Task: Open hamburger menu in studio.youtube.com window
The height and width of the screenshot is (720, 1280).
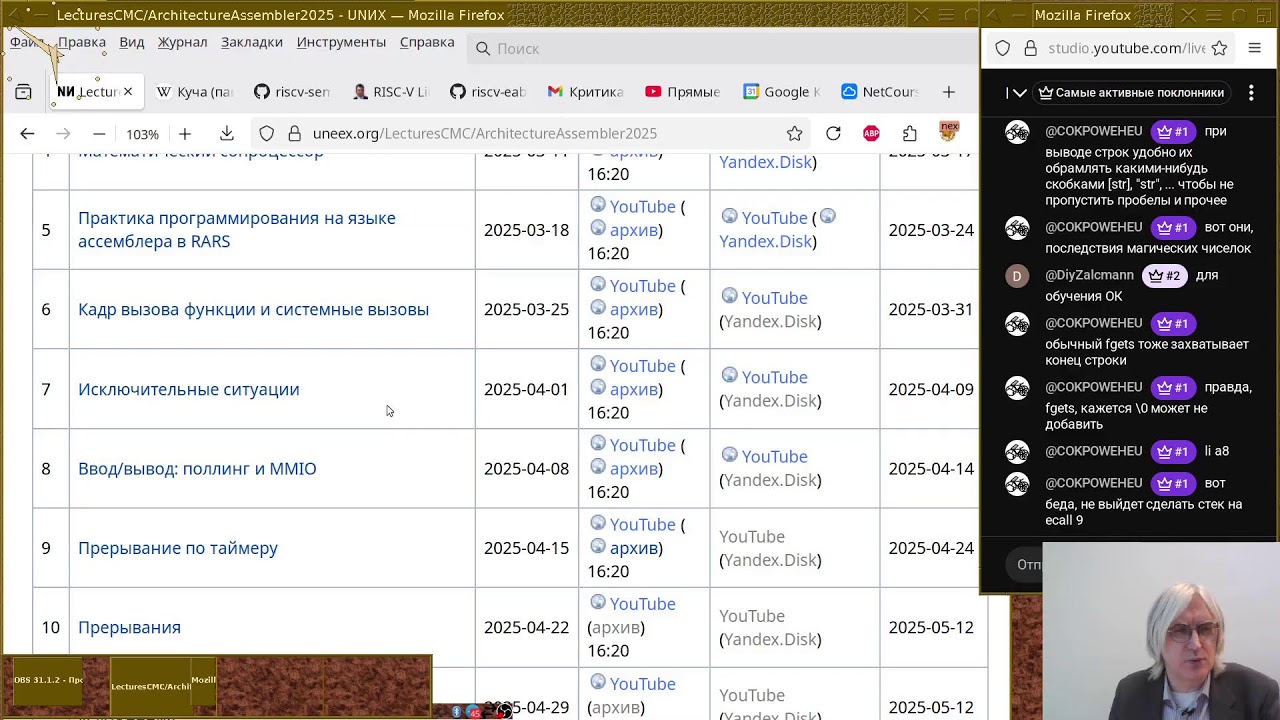Action: pyautogui.click(x=1254, y=48)
